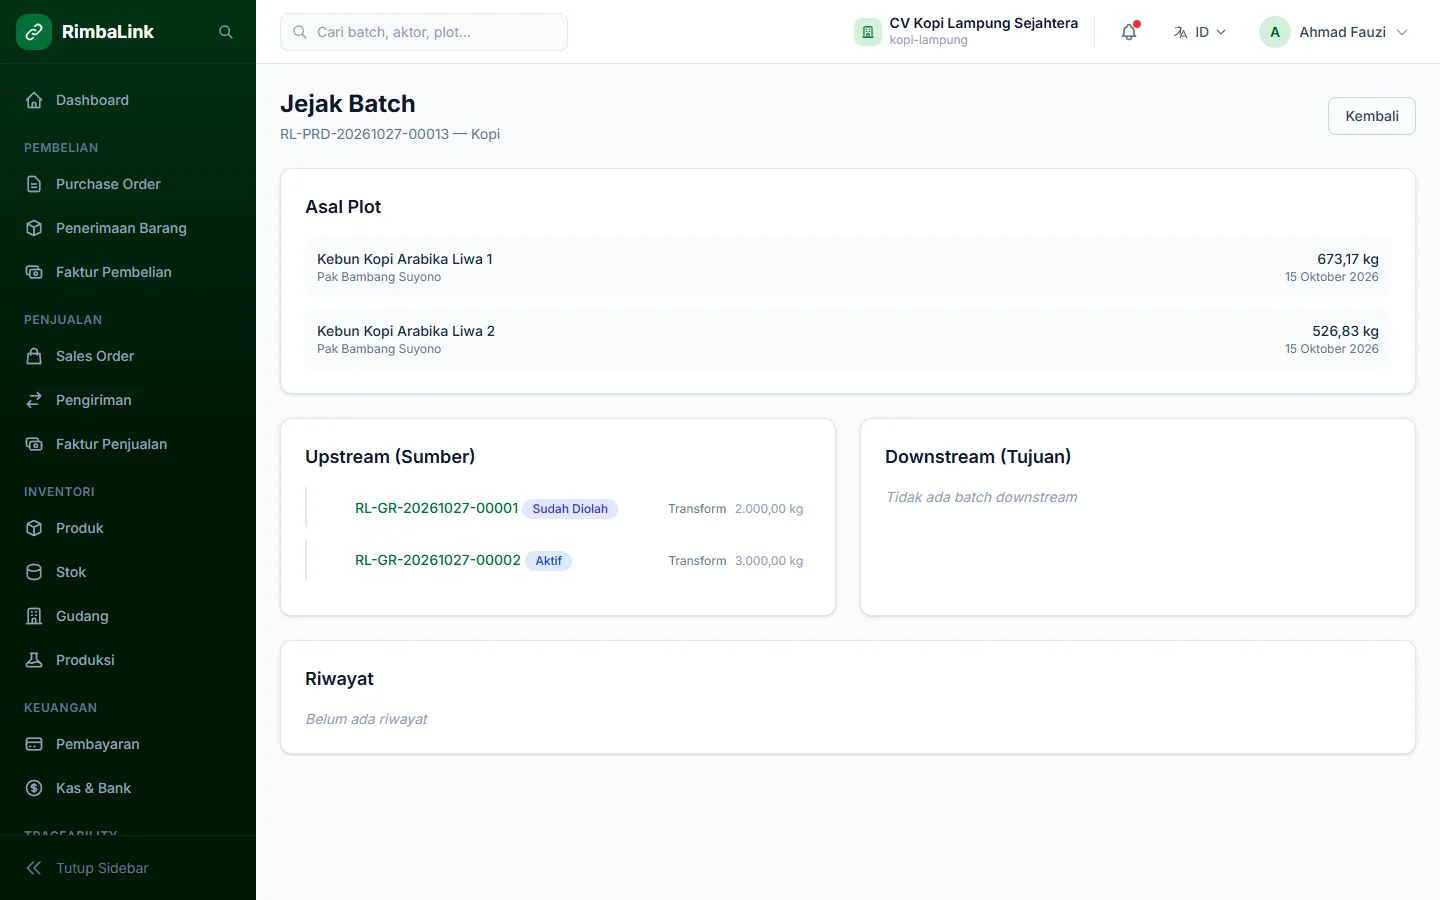Image resolution: width=1440 pixels, height=900 pixels.
Task: Click the 3.000,00 kg quantity
Action: pyautogui.click(x=769, y=561)
